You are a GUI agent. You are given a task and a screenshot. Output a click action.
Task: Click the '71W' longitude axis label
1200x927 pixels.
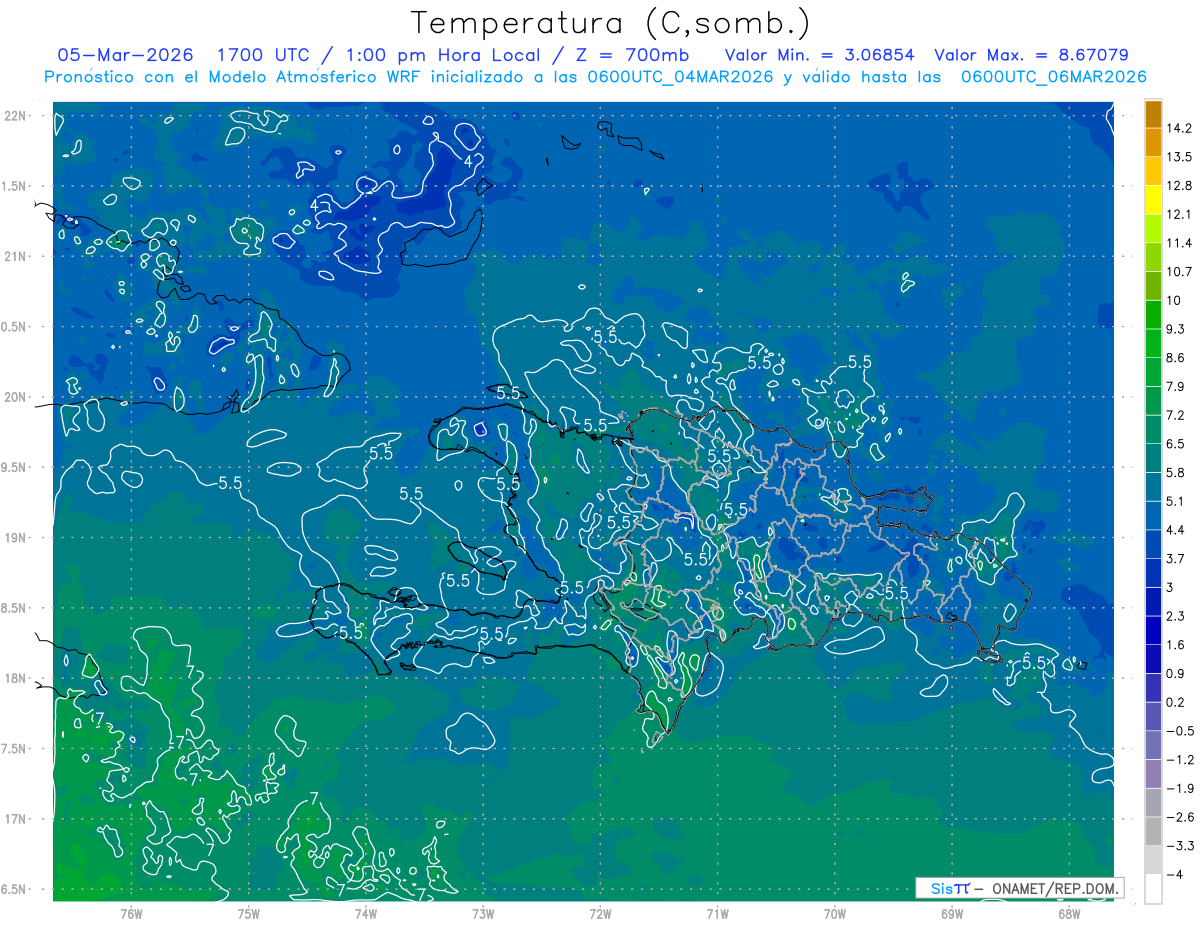click(717, 913)
